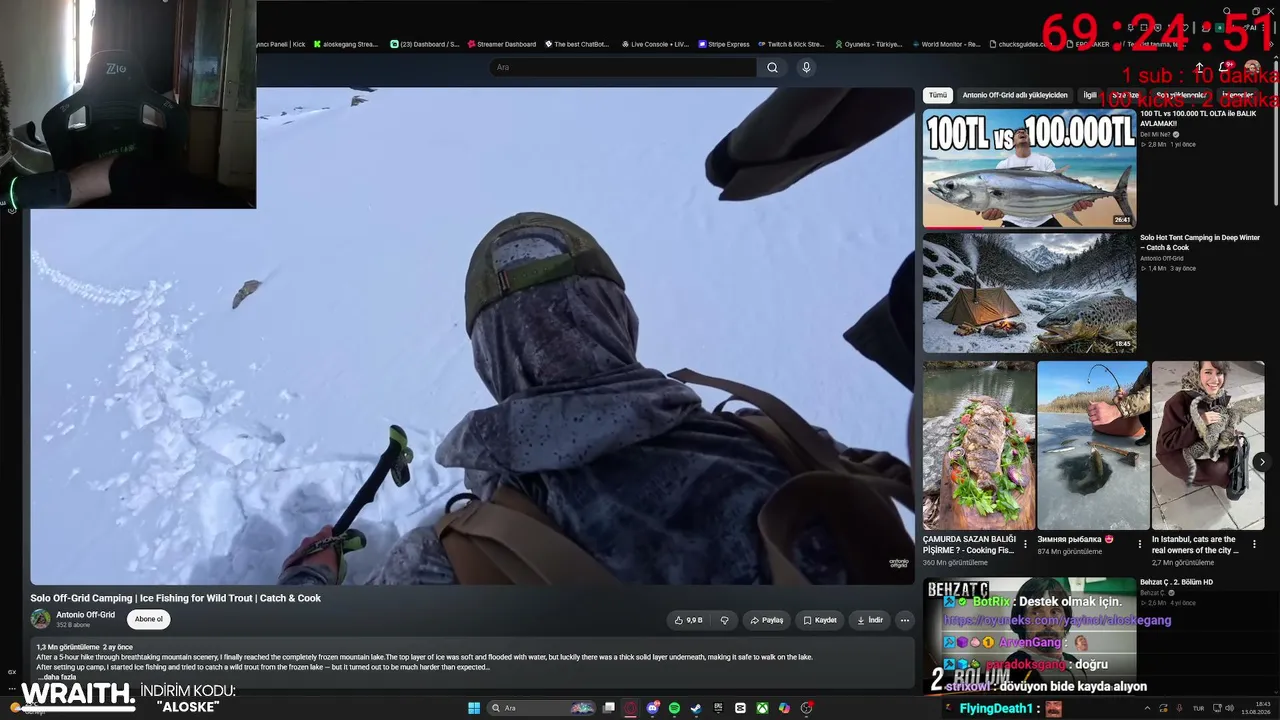Share video using Paylaş button

[x=766, y=620]
